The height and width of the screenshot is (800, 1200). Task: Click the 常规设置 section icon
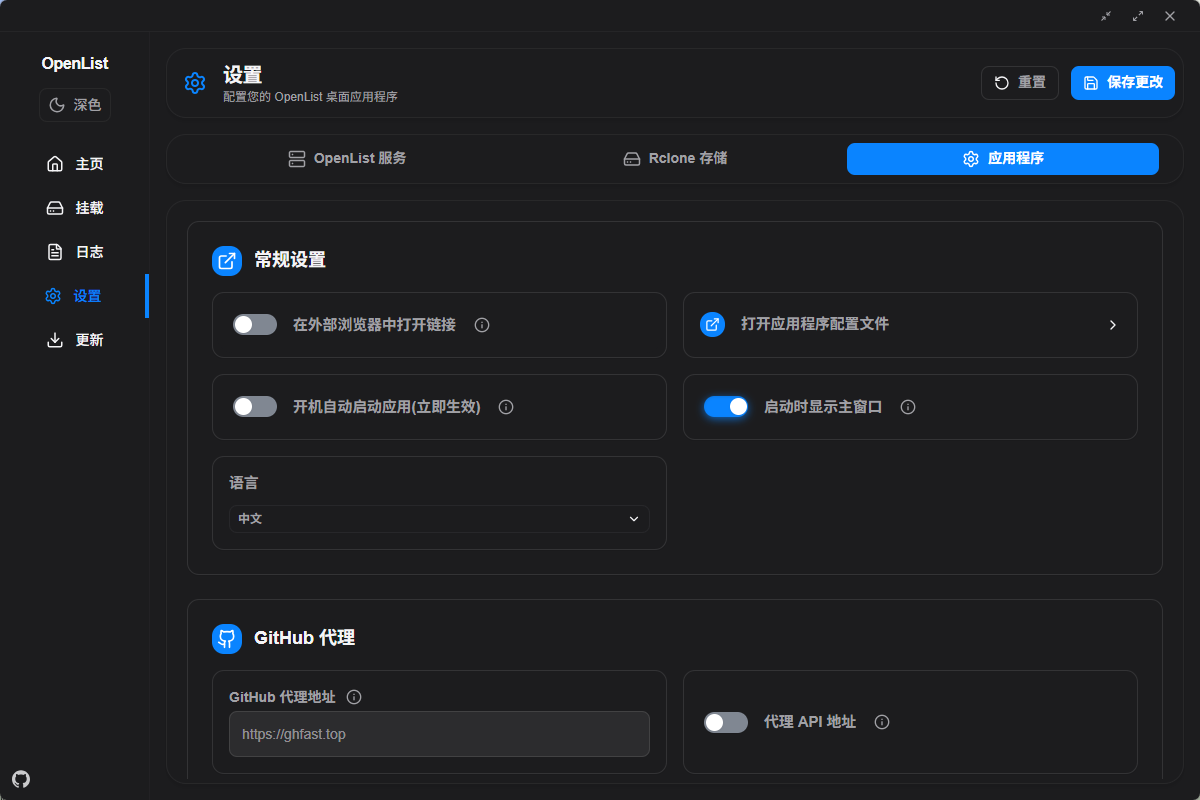tap(227, 261)
